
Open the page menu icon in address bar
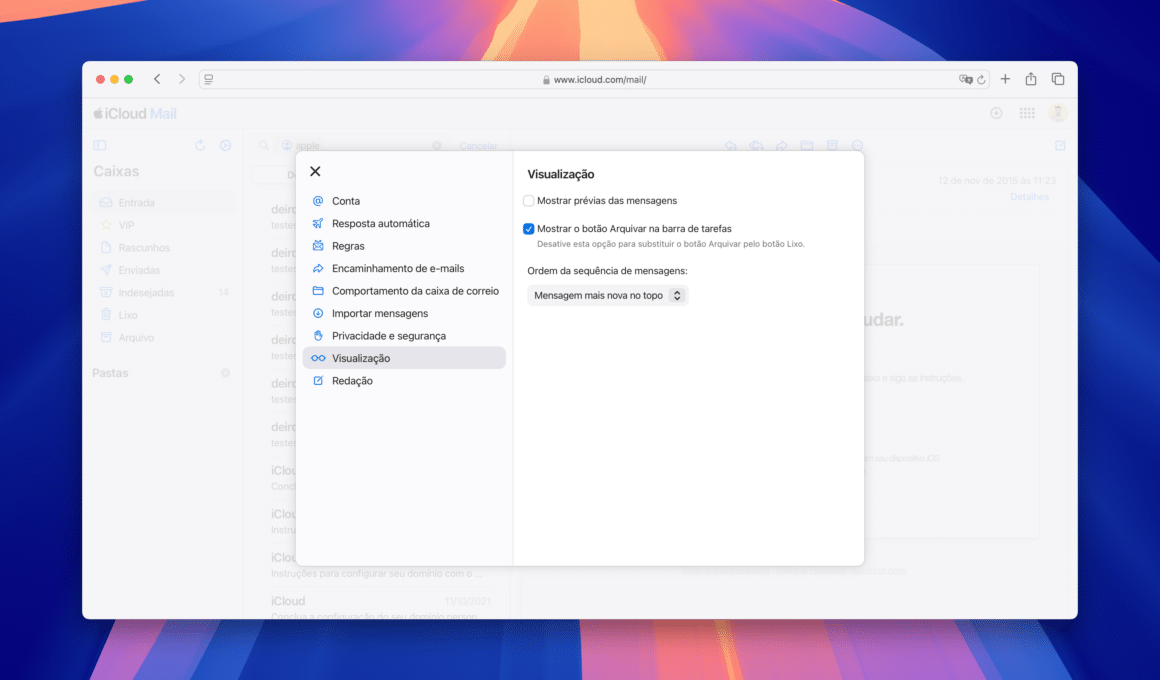pyautogui.click(x=209, y=79)
